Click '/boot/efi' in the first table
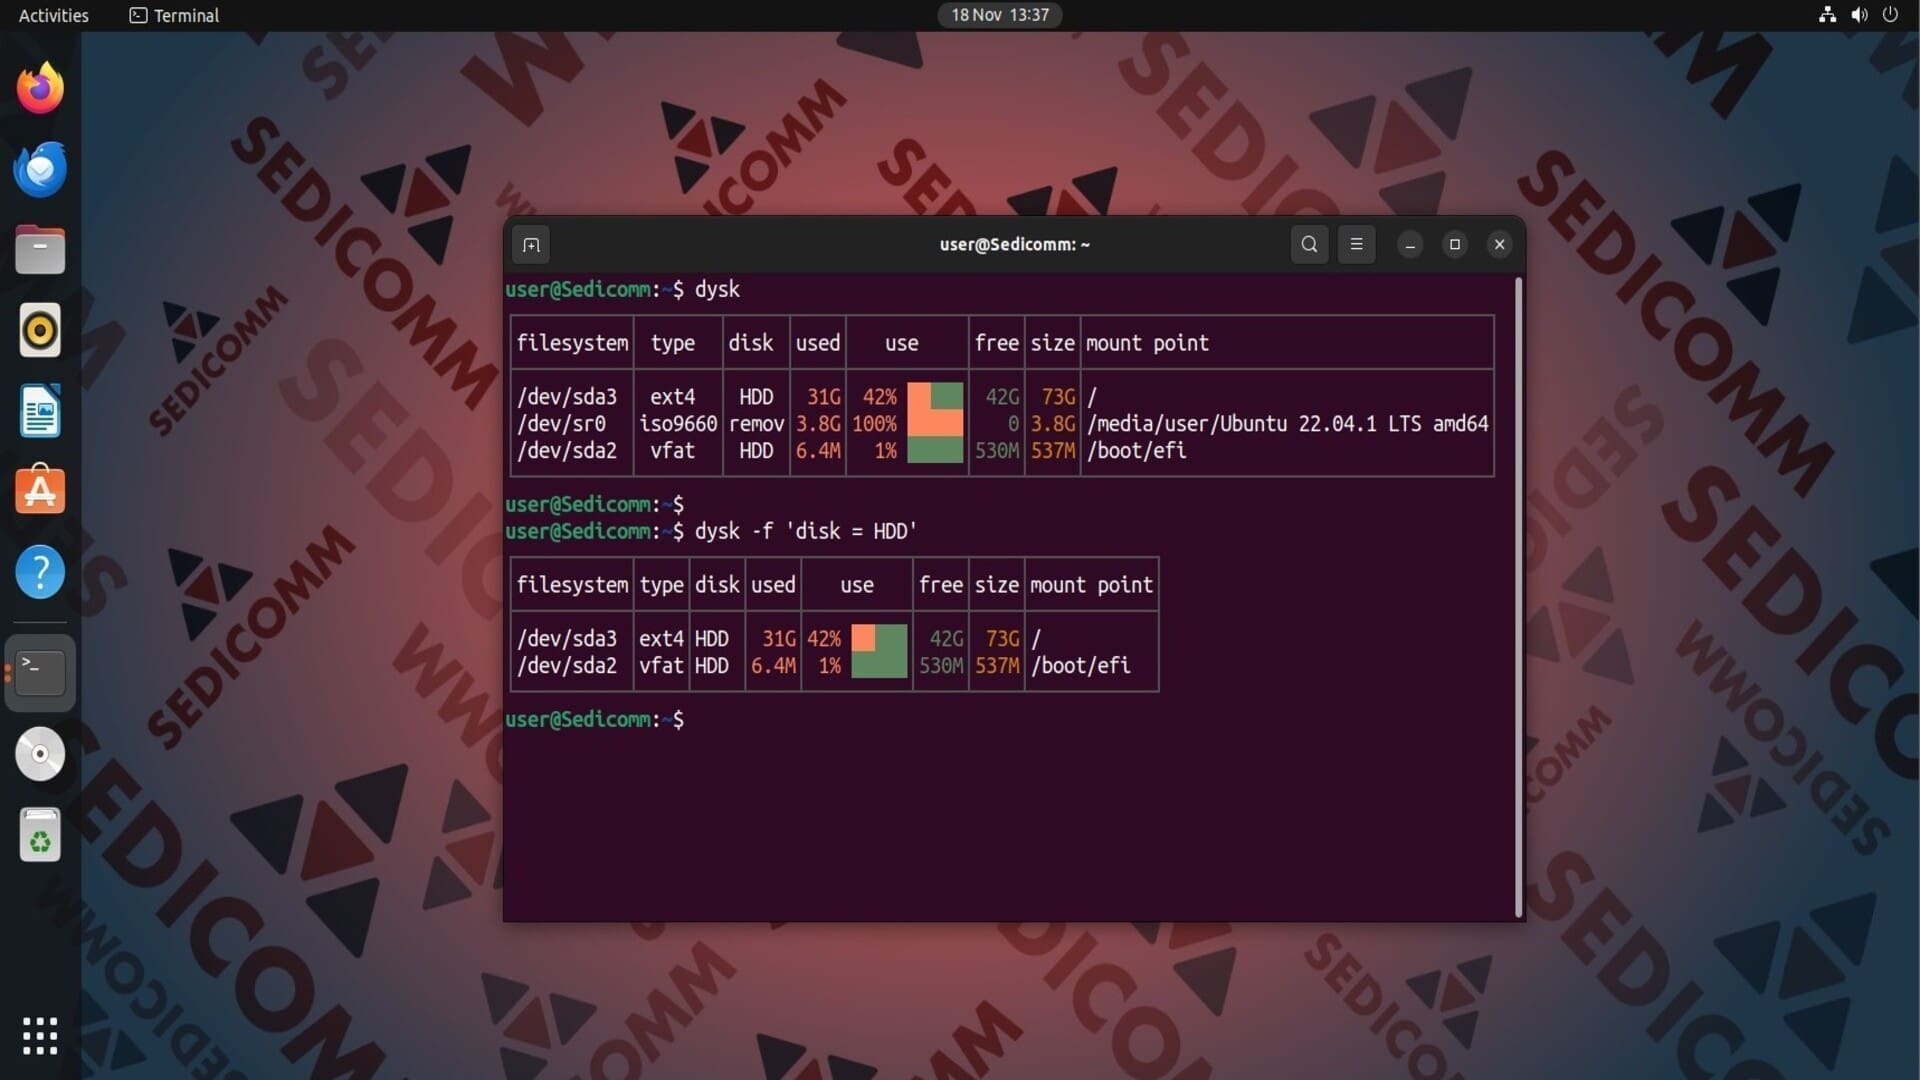1920x1080 pixels. [x=1136, y=451]
